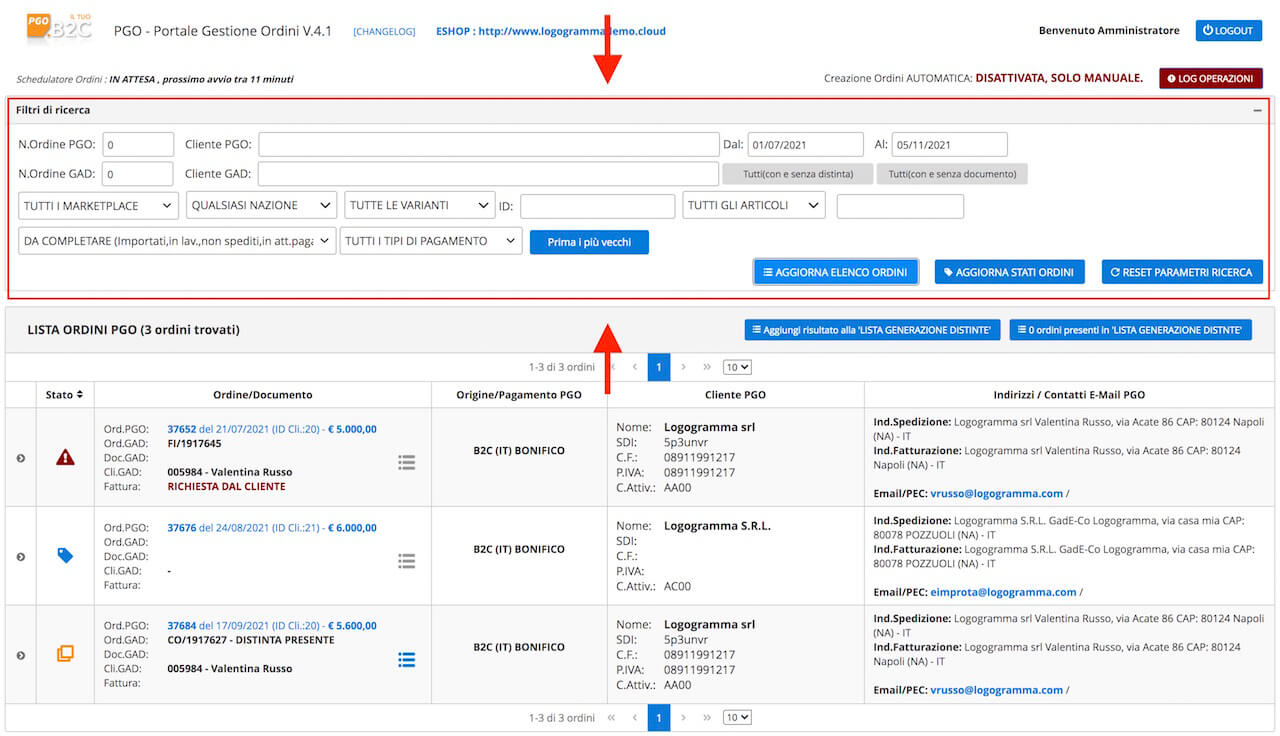Image resolution: width=1280 pixels, height=736 pixels.
Task: Select page 1 in the top pagination
Action: 658,367
